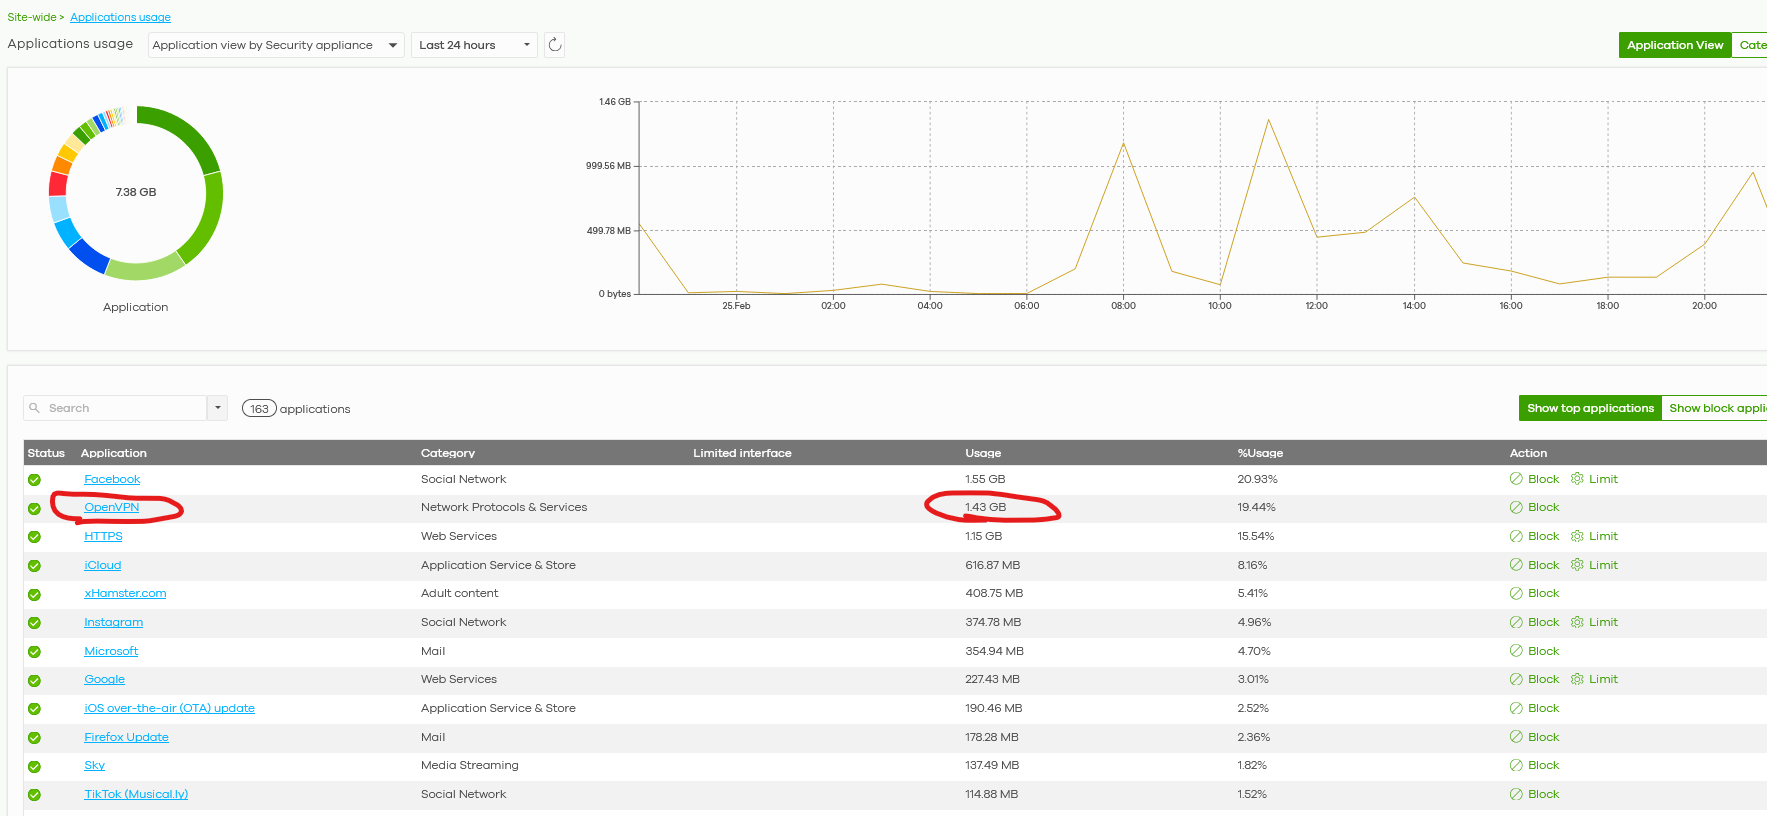Click the red segment of the donut chart
Image resolution: width=1767 pixels, height=816 pixels.
[58, 184]
